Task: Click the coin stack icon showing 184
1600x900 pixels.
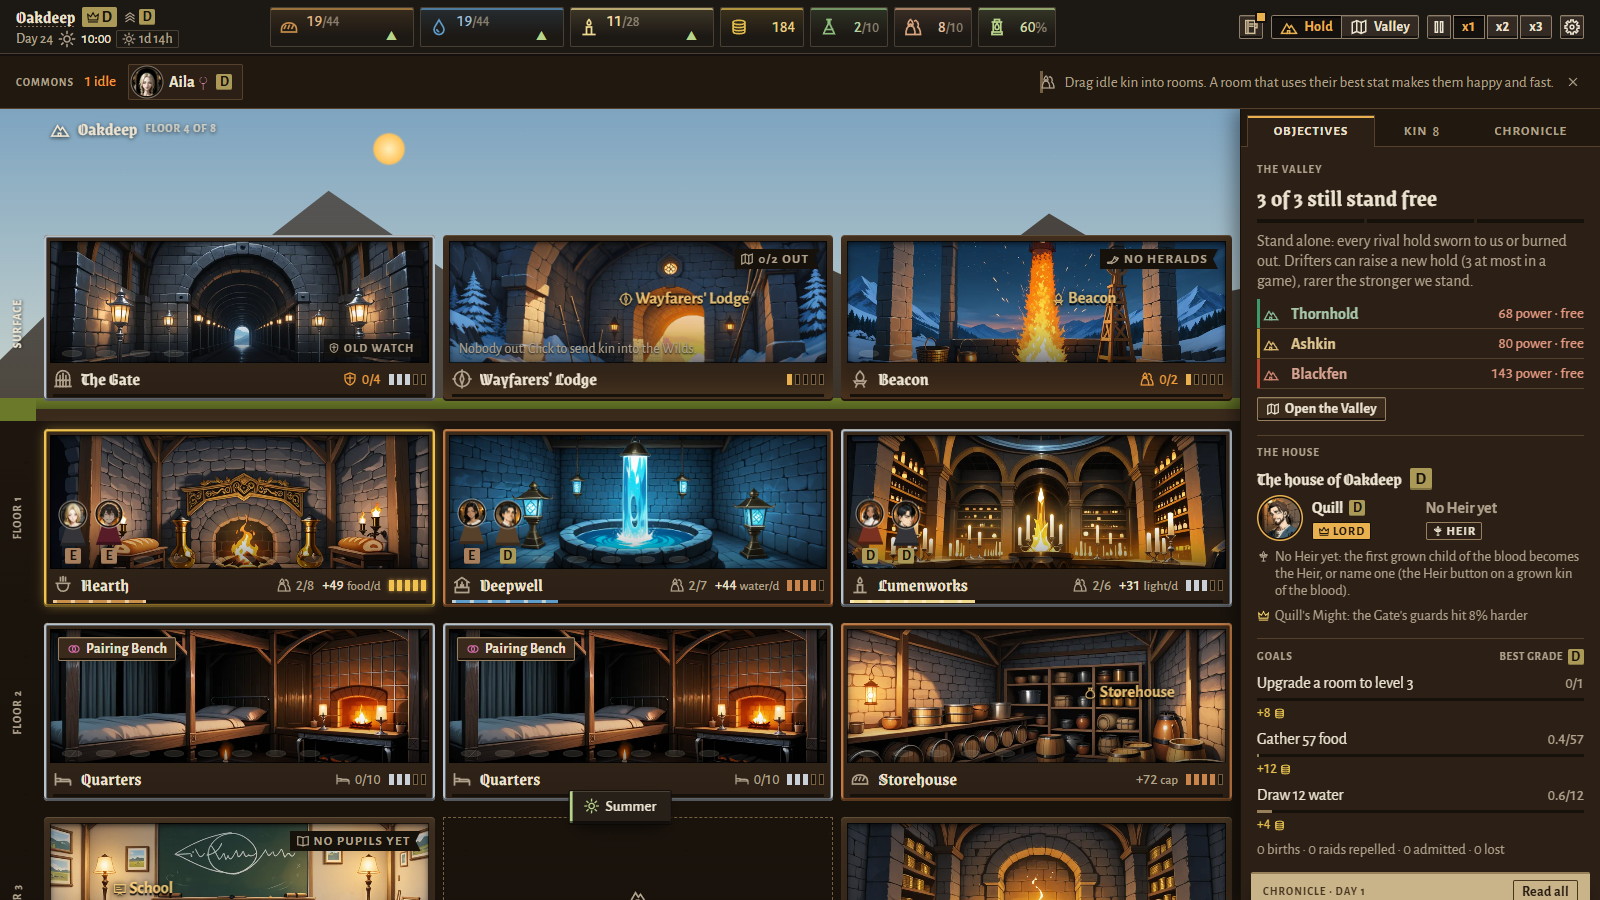Action: coord(739,27)
